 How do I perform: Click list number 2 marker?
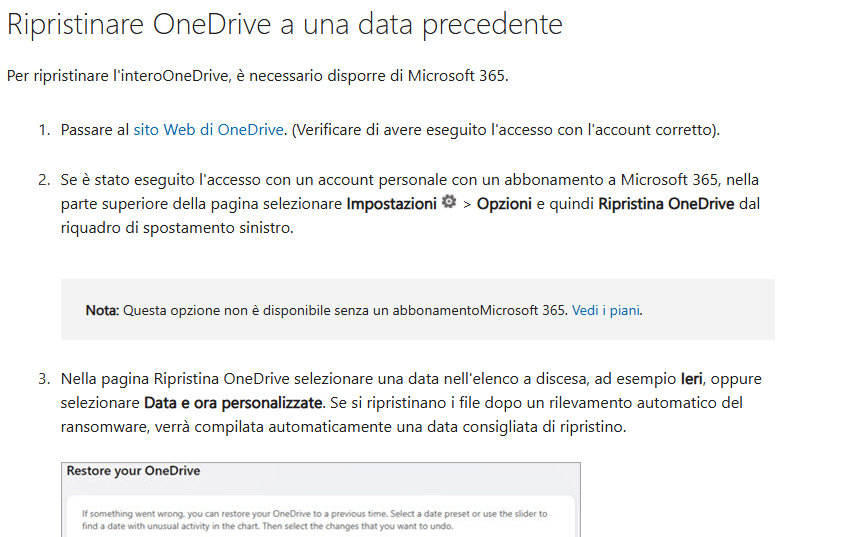pos(44,180)
